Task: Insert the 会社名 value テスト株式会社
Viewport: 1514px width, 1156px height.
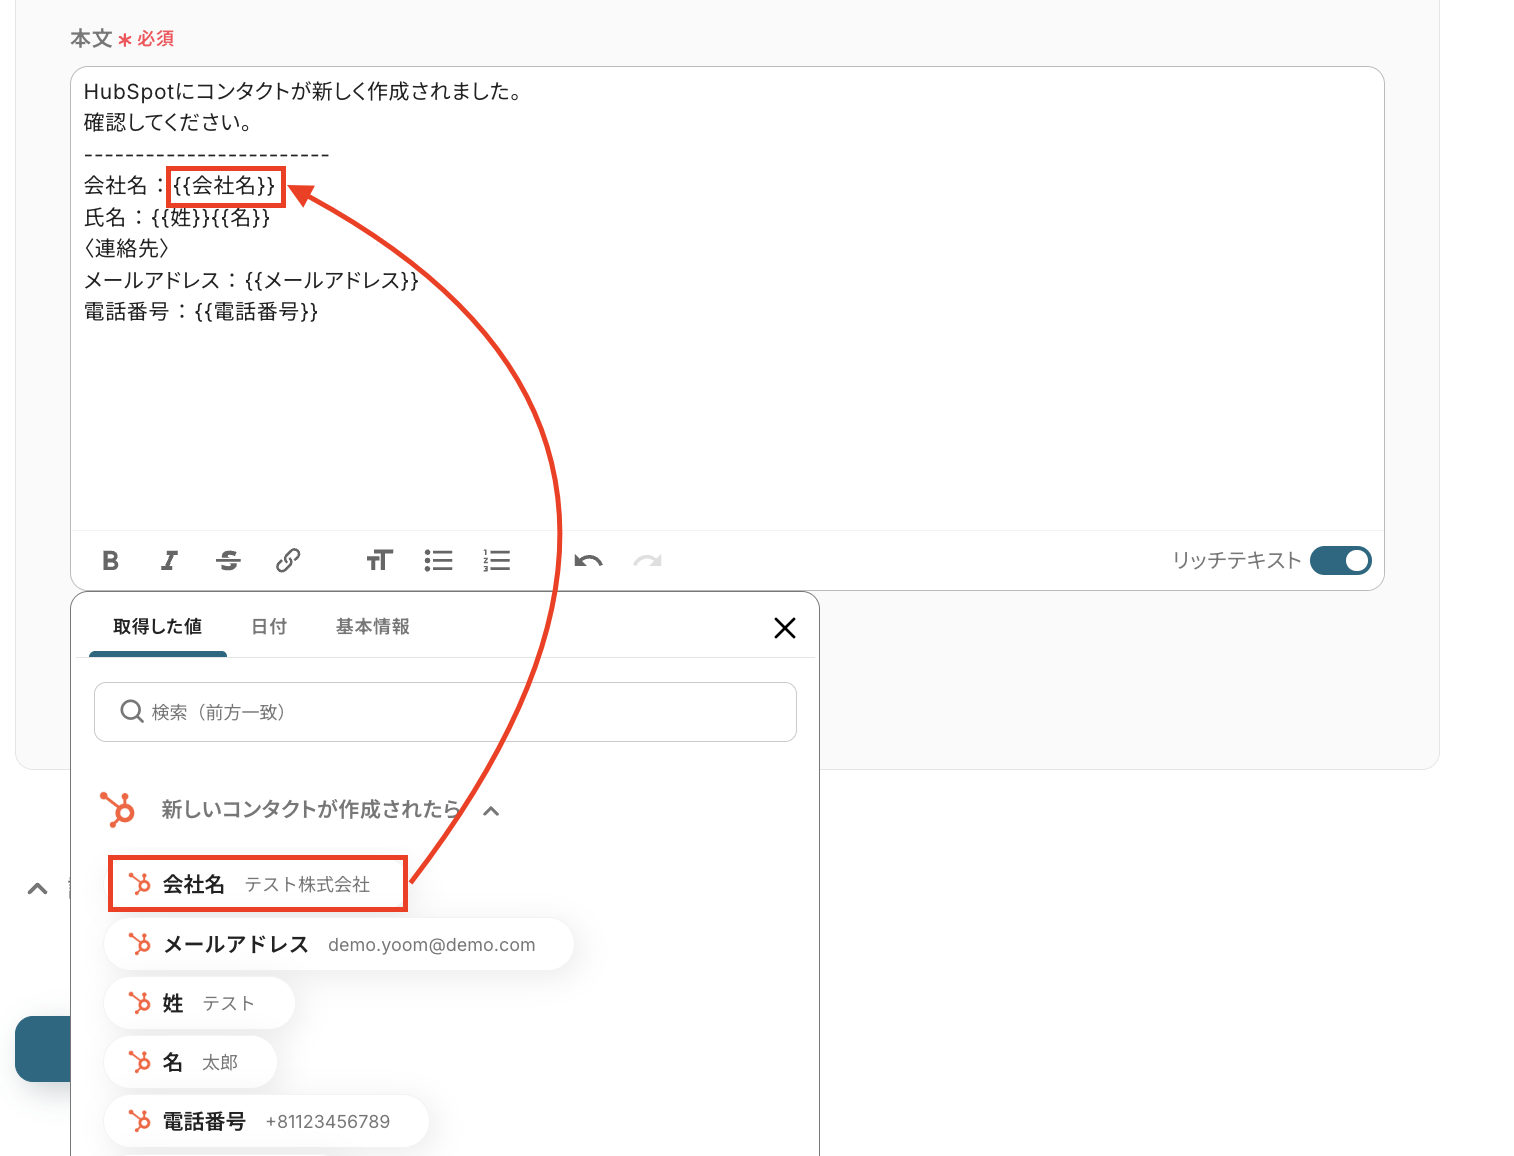Action: tap(258, 884)
